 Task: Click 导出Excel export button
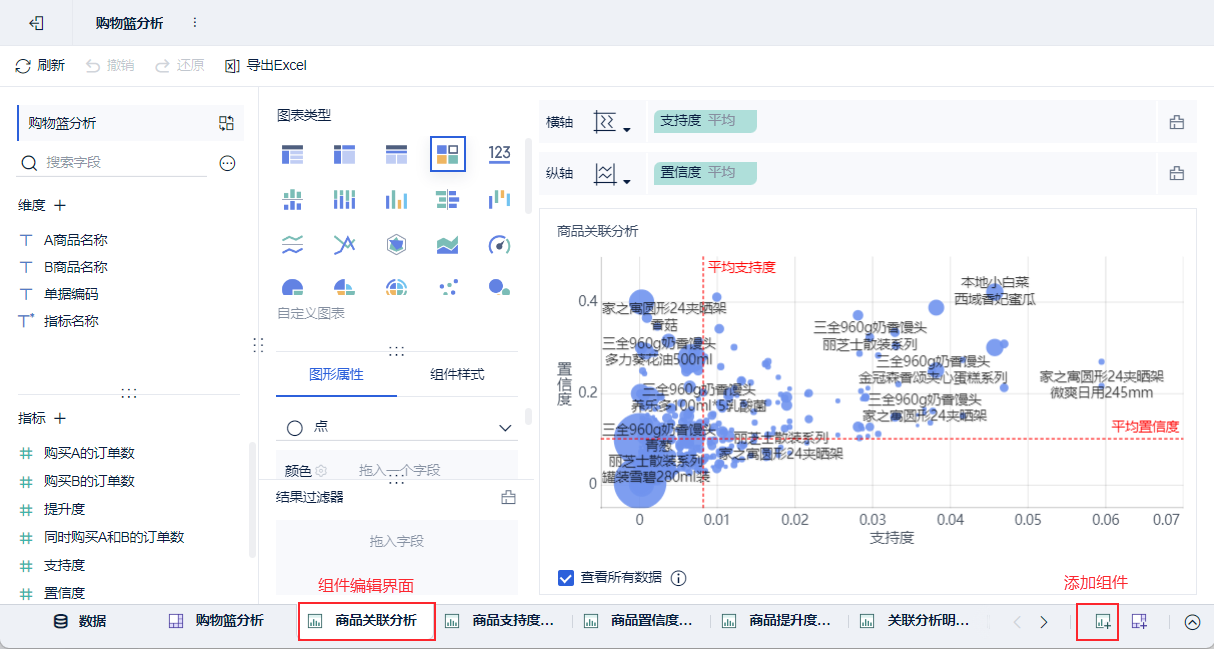[265, 65]
